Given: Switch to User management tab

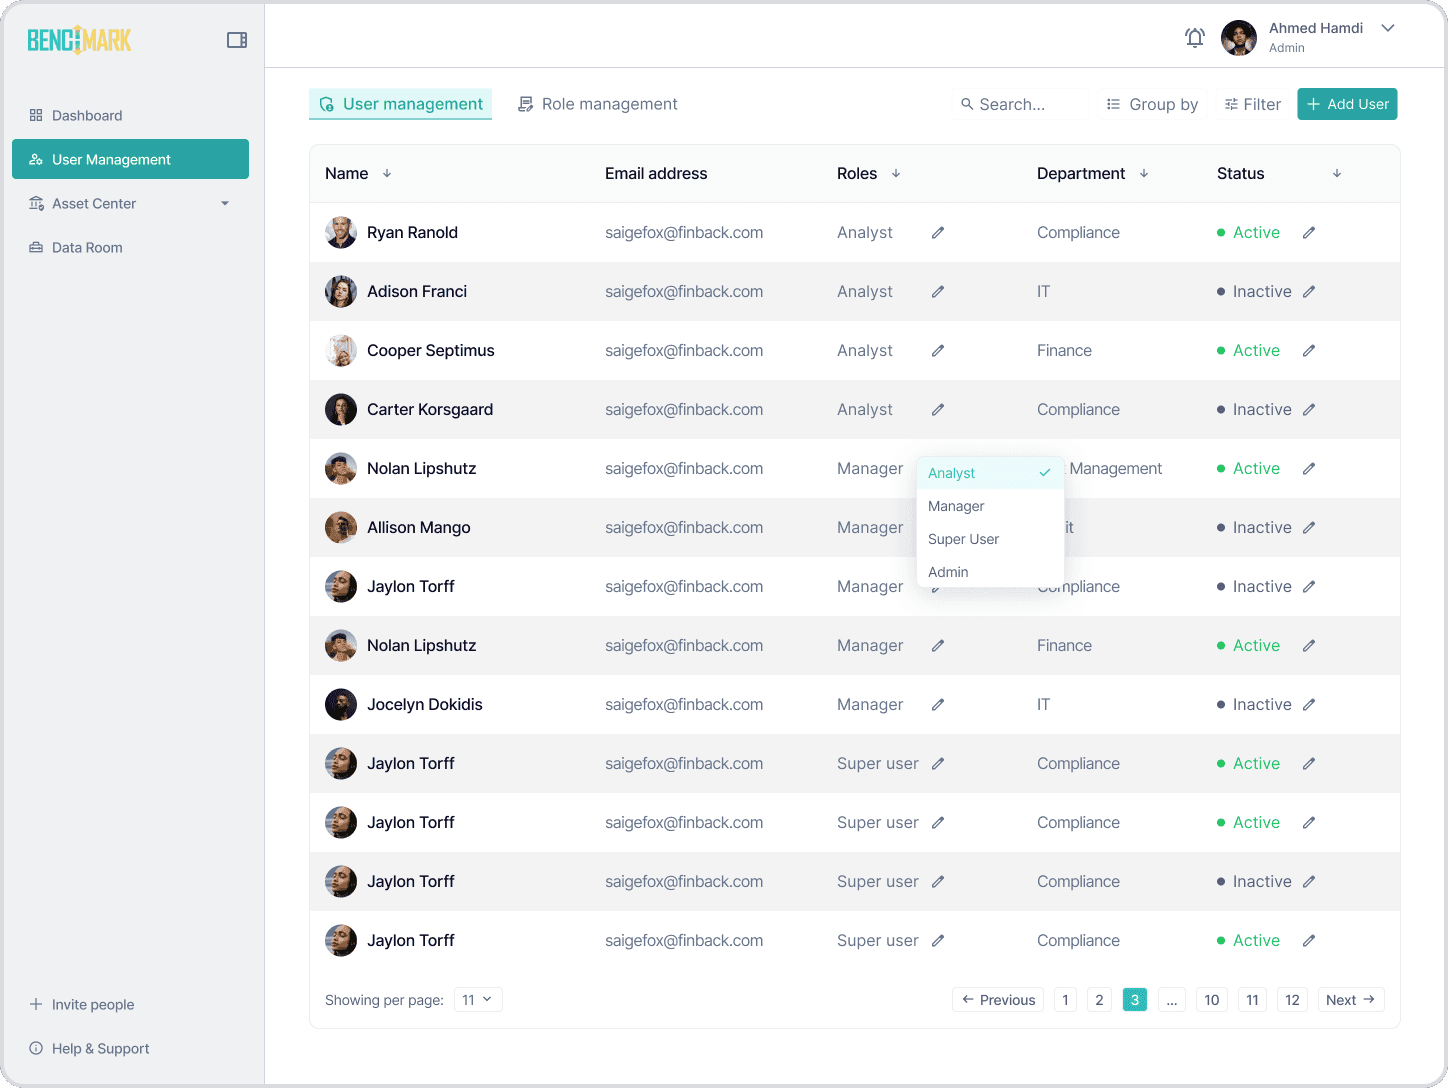Looking at the screenshot, I should pyautogui.click(x=400, y=104).
